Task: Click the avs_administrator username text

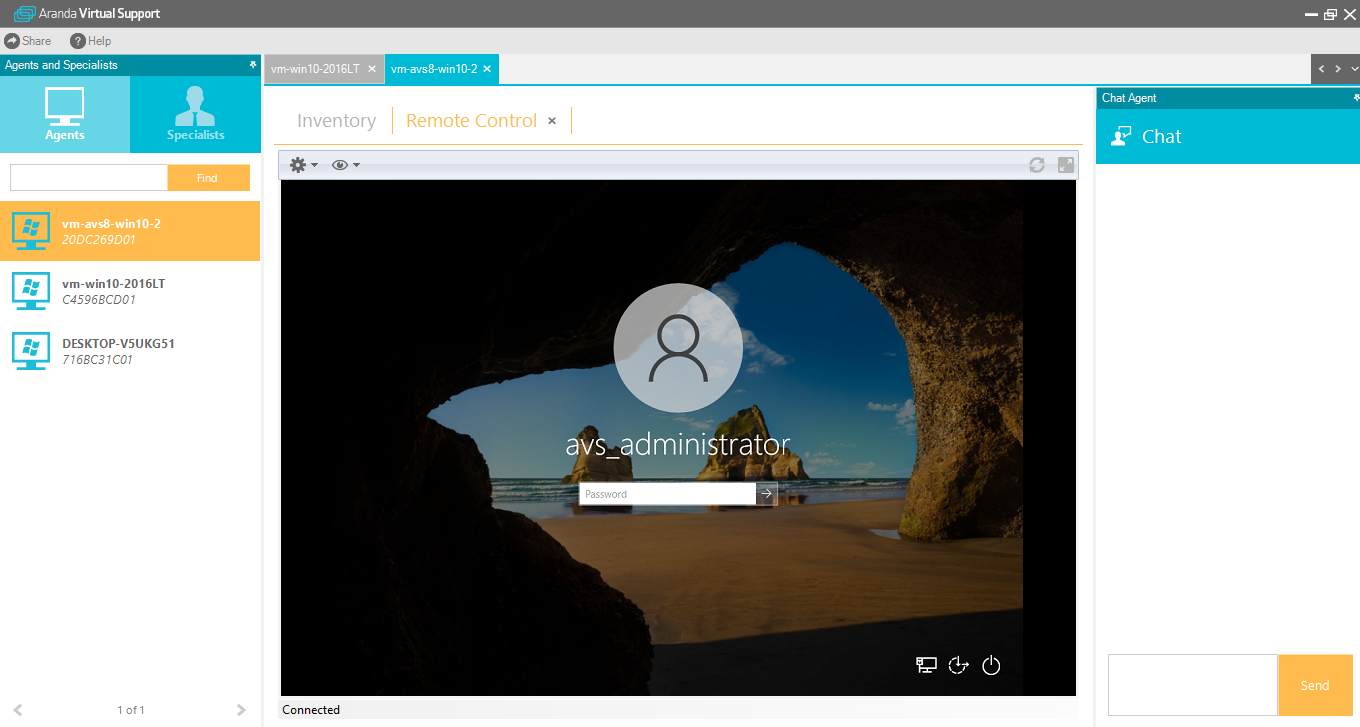Action: point(678,445)
